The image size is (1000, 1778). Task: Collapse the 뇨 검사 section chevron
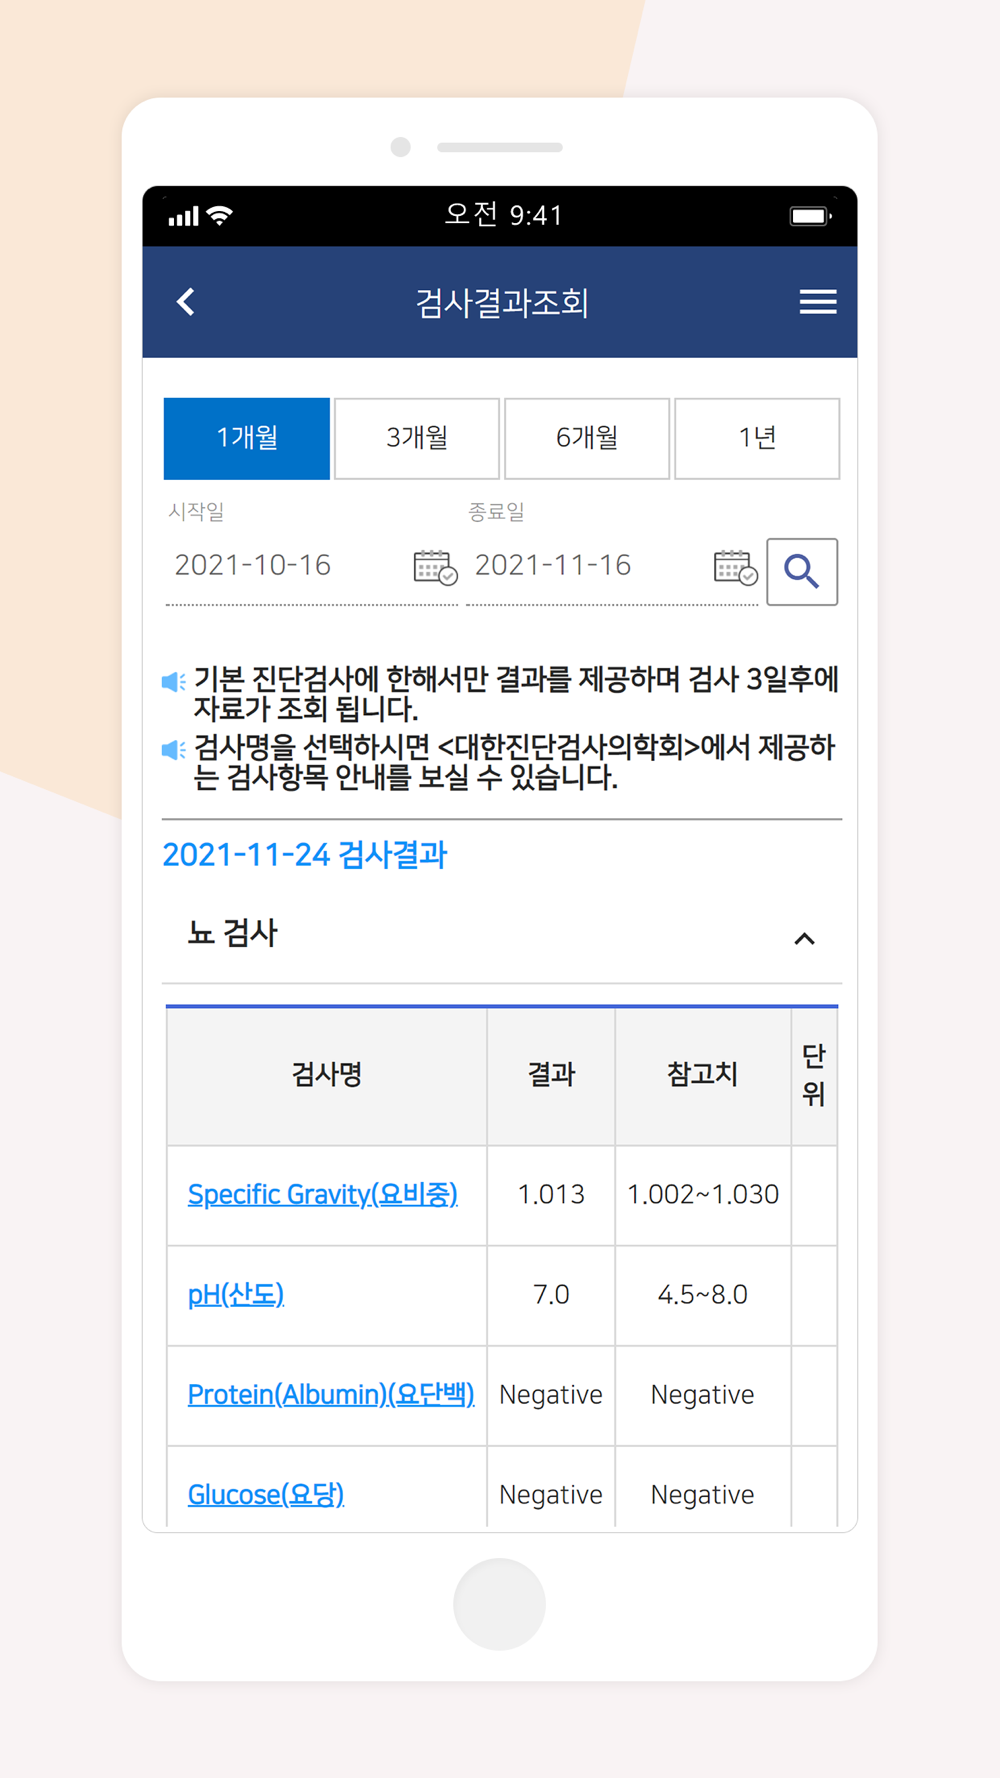[804, 939]
